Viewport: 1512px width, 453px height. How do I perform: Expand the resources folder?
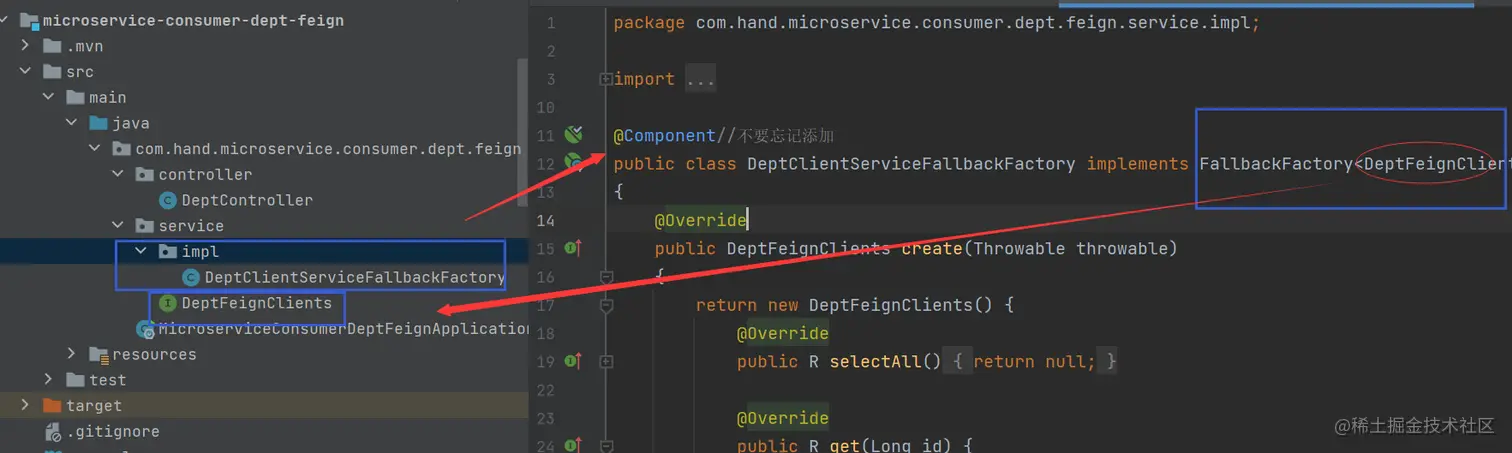click(x=72, y=354)
